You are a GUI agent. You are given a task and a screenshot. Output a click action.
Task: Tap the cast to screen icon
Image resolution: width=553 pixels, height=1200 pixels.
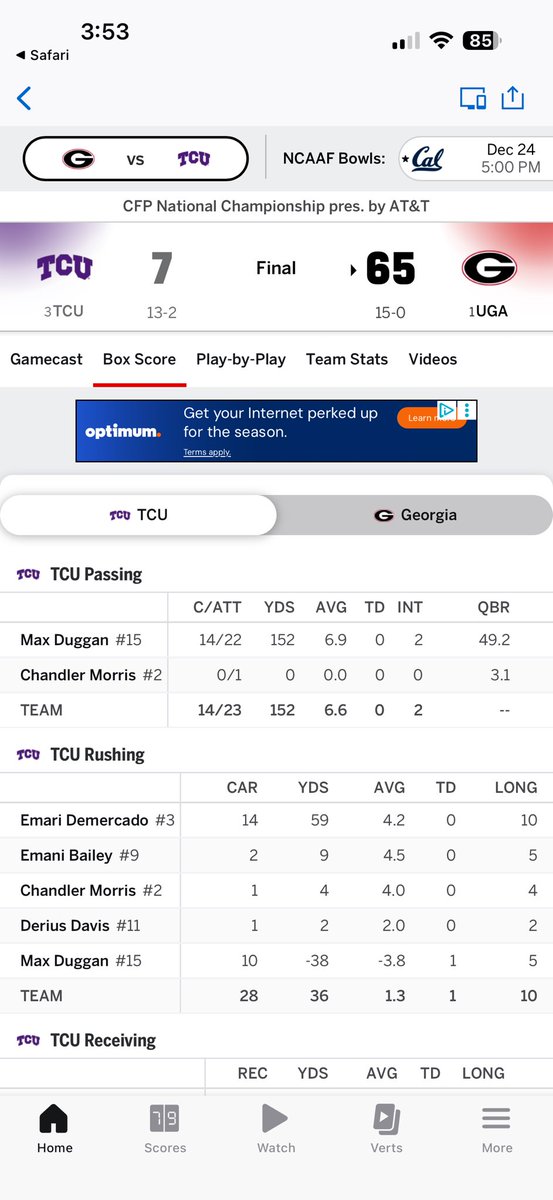473,98
